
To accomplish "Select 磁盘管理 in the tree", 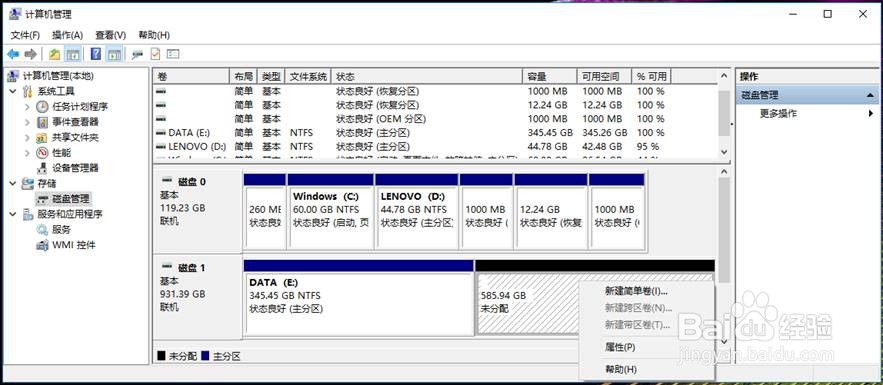I will [x=70, y=199].
